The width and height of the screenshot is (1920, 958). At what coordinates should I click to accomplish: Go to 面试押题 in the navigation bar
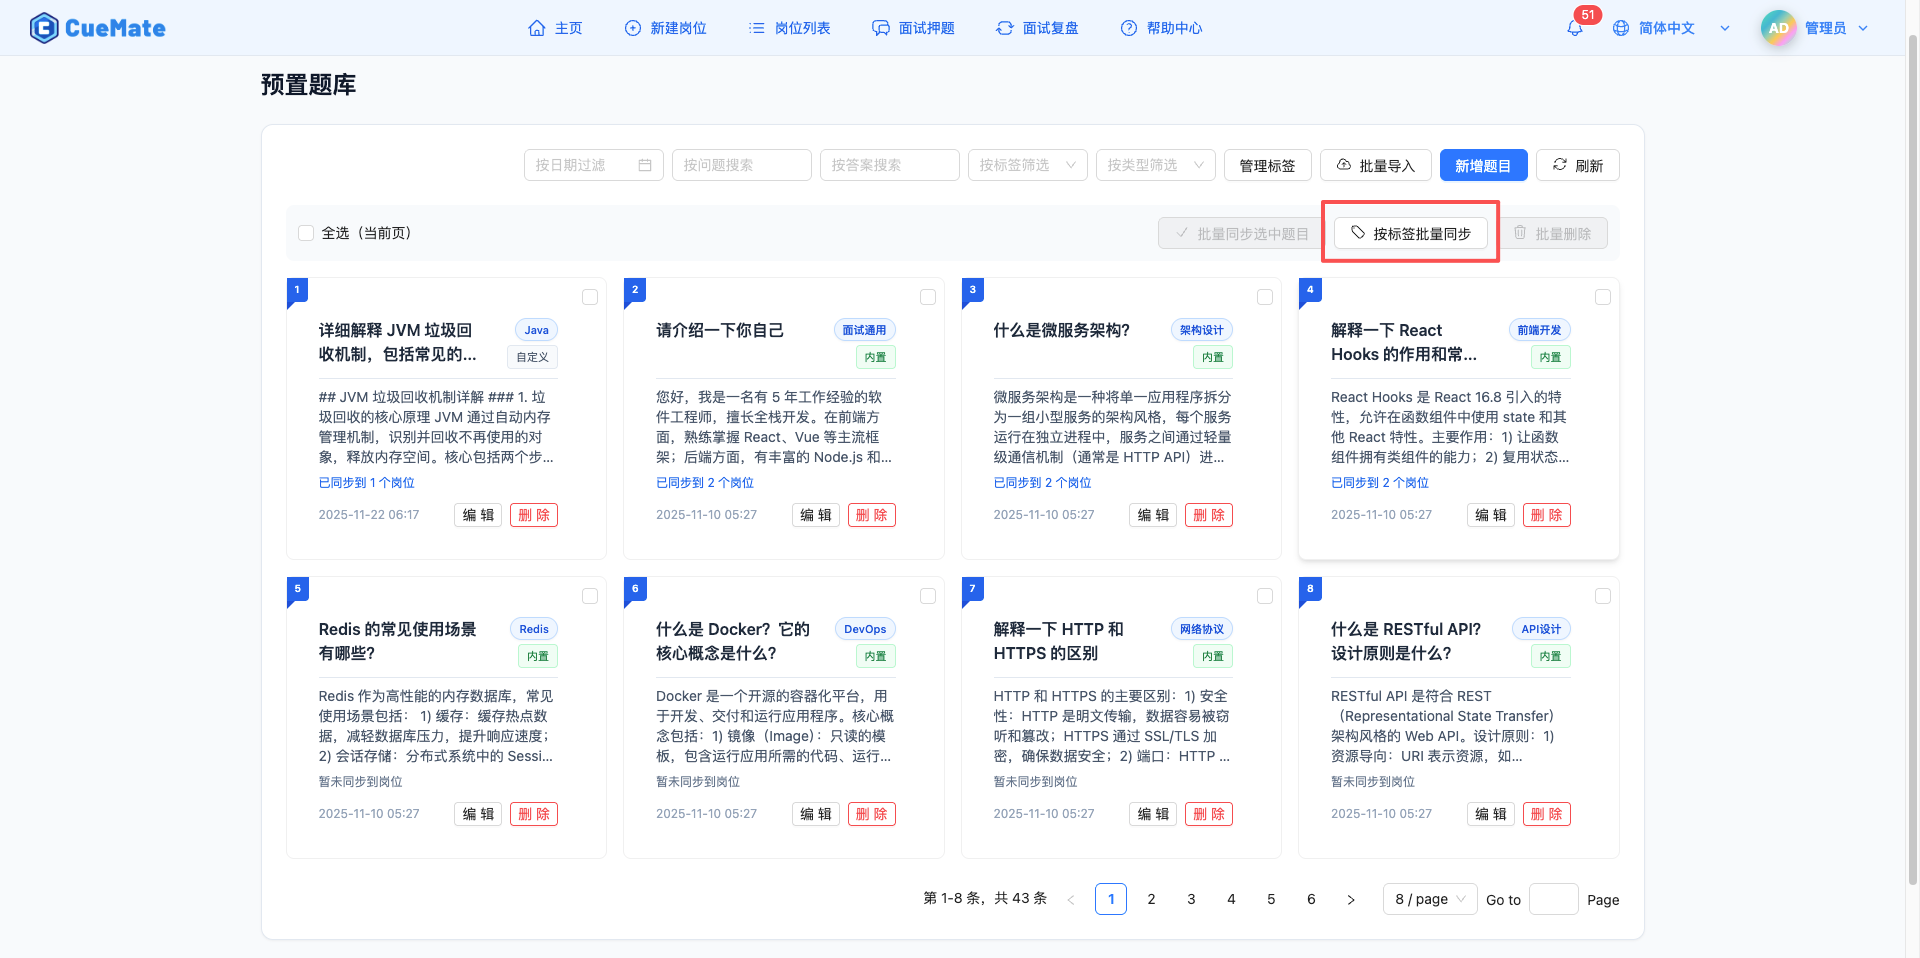pos(913,28)
